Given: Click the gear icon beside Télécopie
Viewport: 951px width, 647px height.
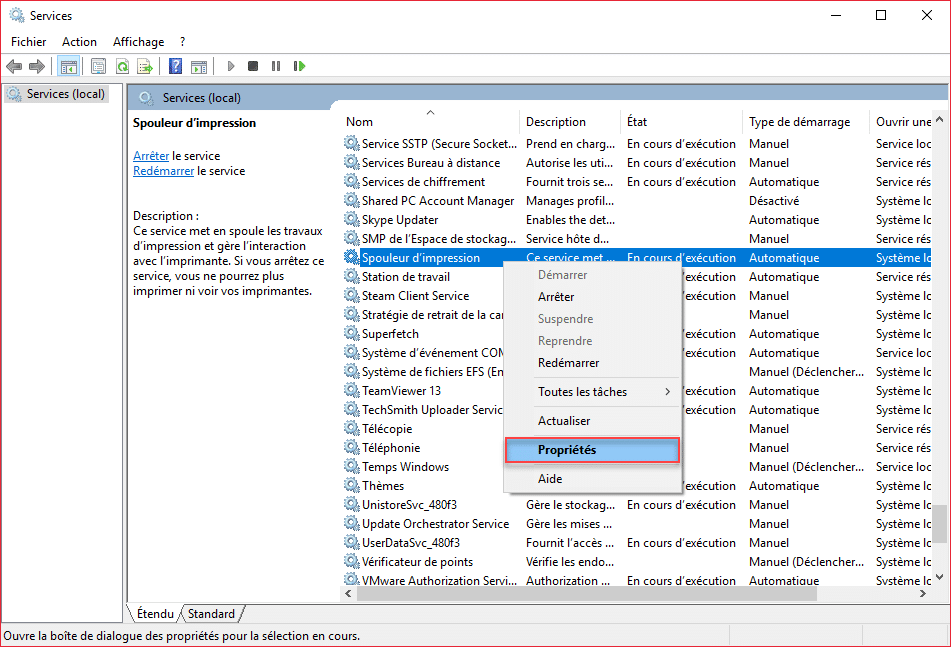Looking at the screenshot, I should 352,428.
